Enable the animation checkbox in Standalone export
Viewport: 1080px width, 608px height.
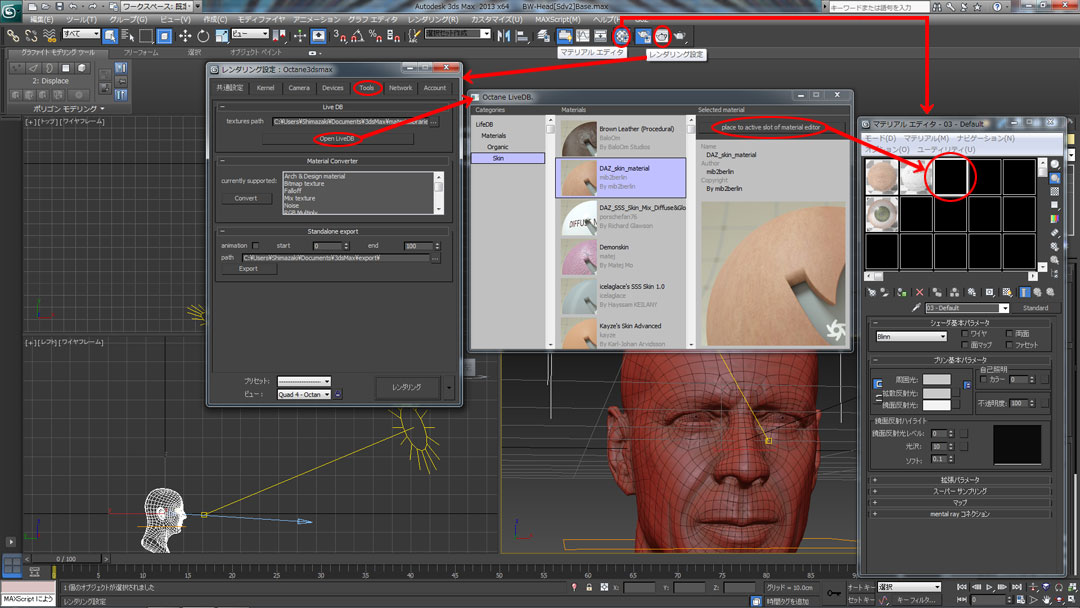click(x=256, y=246)
